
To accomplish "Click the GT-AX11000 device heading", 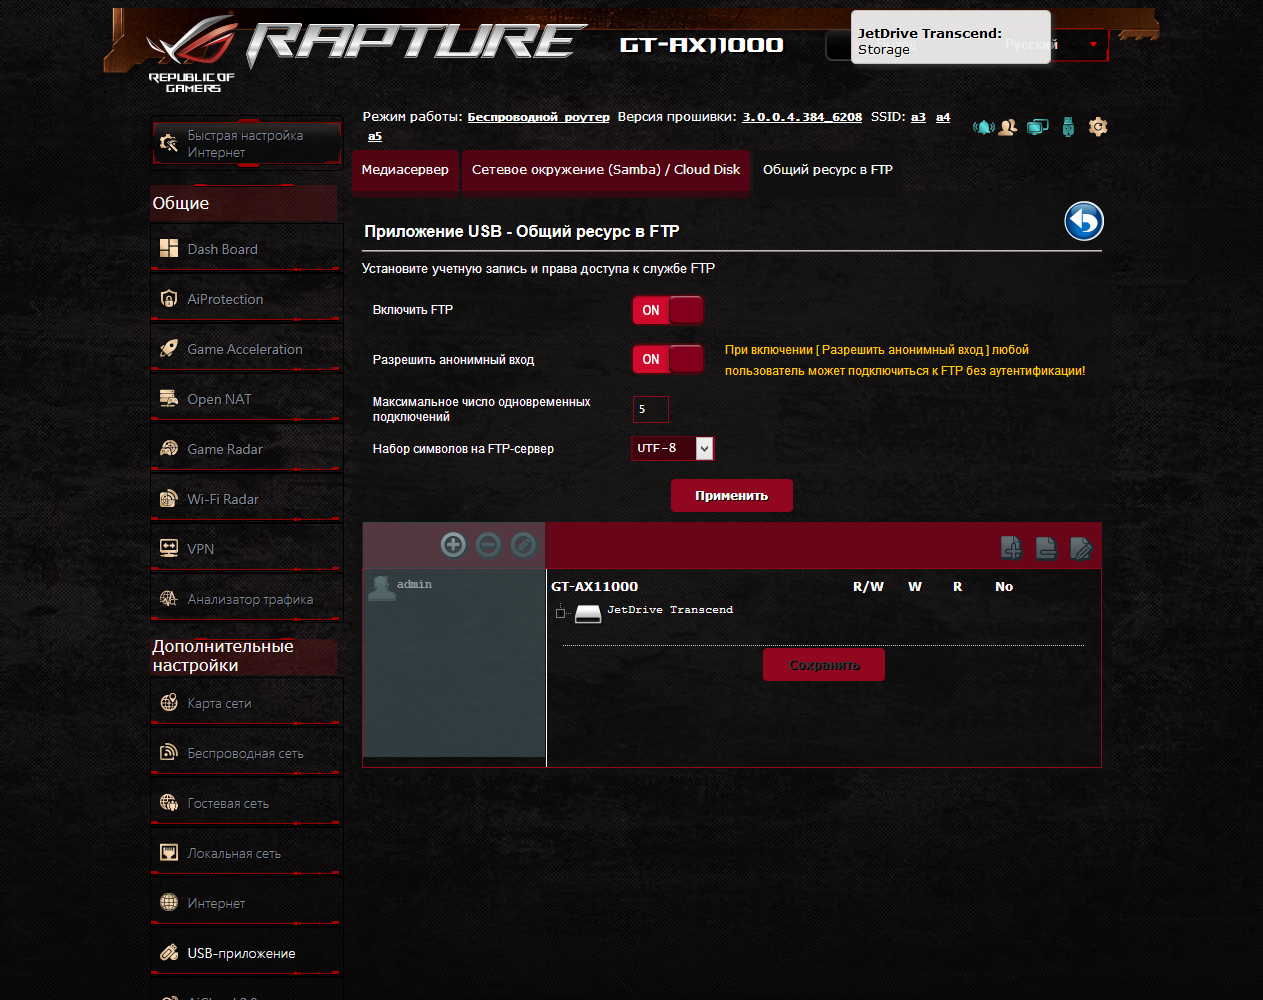I will (594, 587).
